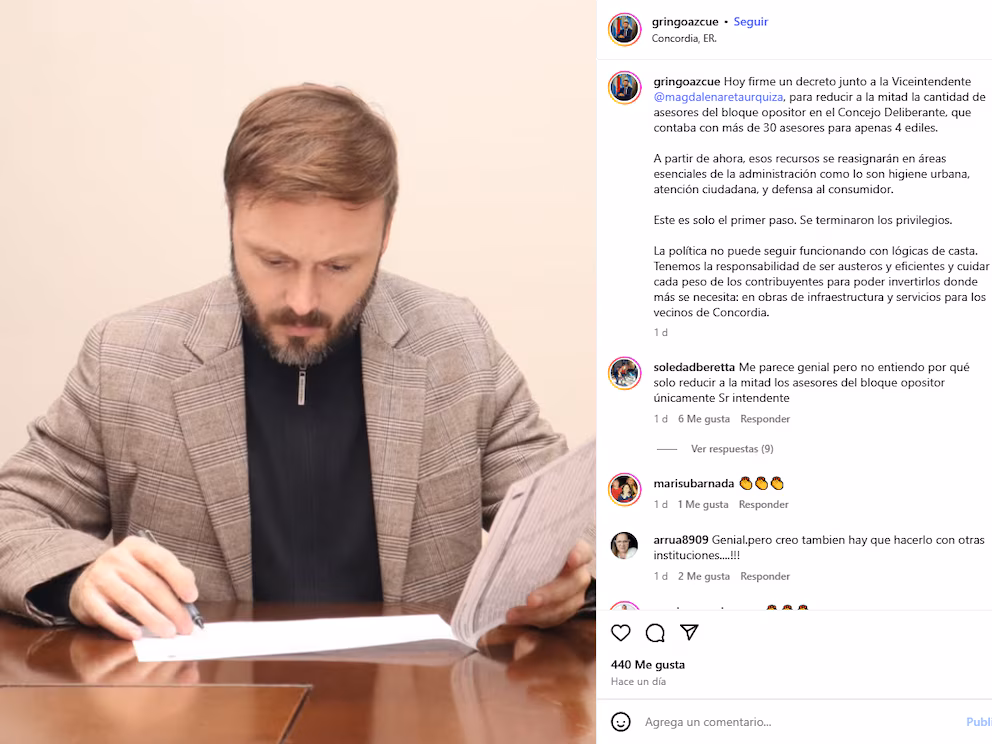Like the post with heart icon

[621, 633]
